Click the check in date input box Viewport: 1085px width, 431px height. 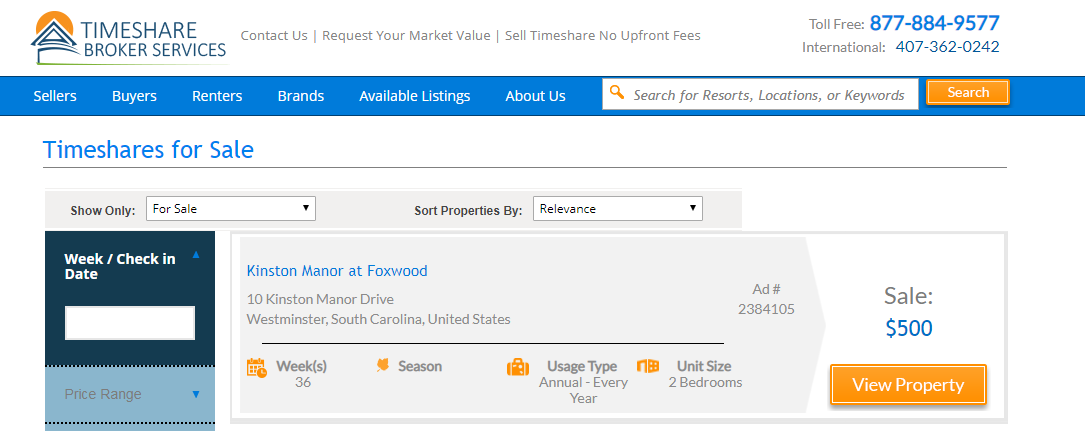130,323
